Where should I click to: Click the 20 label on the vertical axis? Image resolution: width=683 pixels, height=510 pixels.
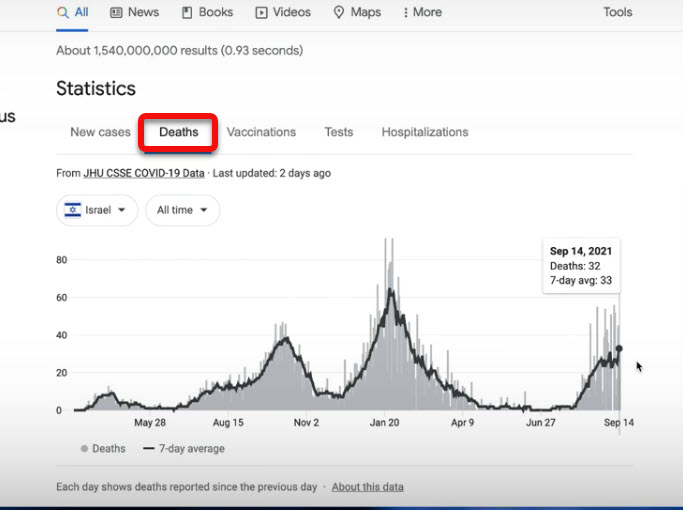click(x=62, y=373)
